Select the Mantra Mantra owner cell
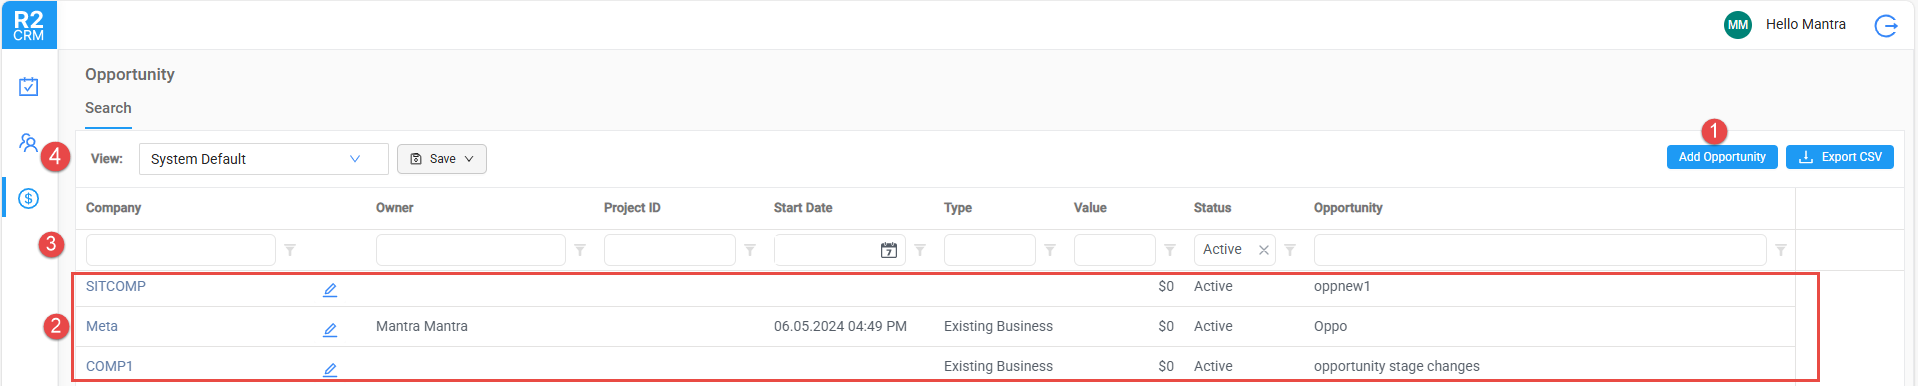The image size is (1918, 386). tap(422, 326)
